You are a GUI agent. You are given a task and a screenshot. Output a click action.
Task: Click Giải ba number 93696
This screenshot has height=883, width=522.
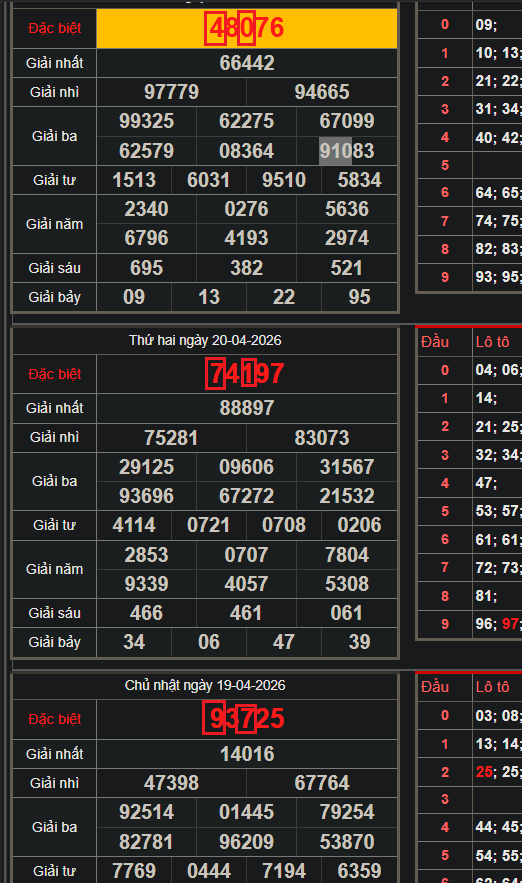pos(146,496)
